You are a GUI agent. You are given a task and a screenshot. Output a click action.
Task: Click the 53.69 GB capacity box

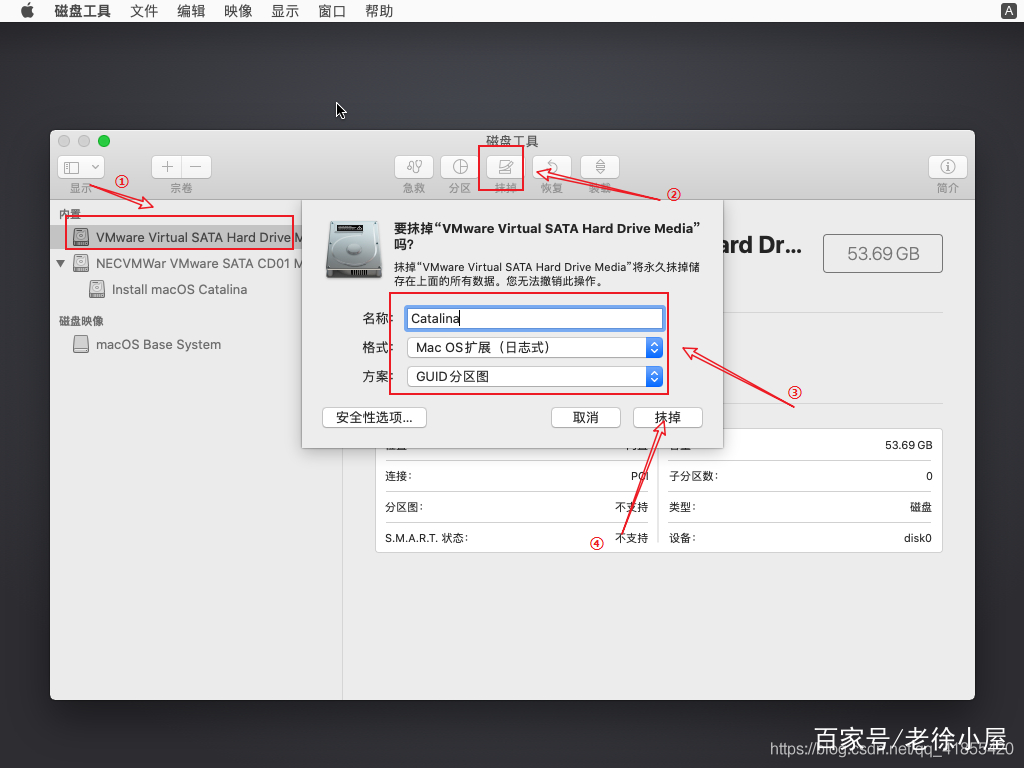tap(883, 253)
